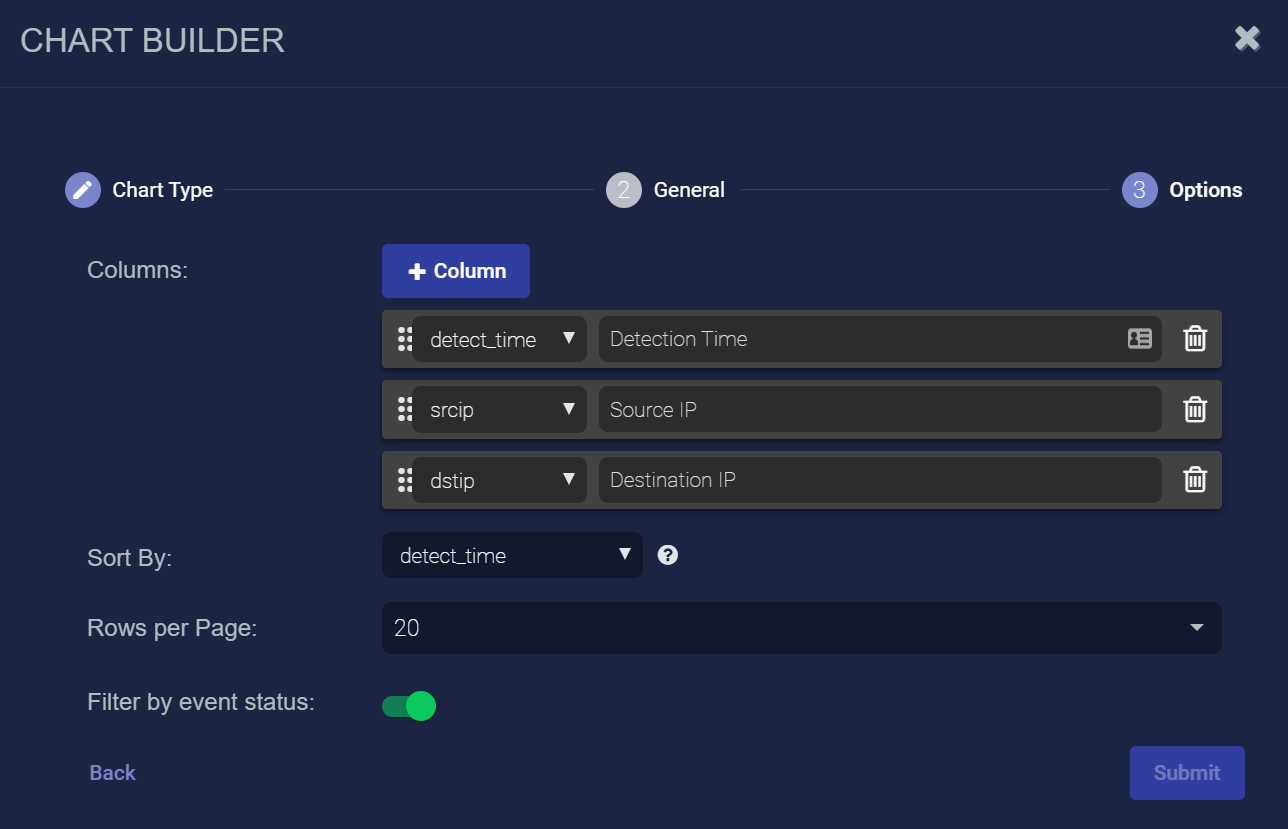The image size is (1288, 829).
Task: Open the Sort By detect_time dropdown
Action: click(512, 555)
